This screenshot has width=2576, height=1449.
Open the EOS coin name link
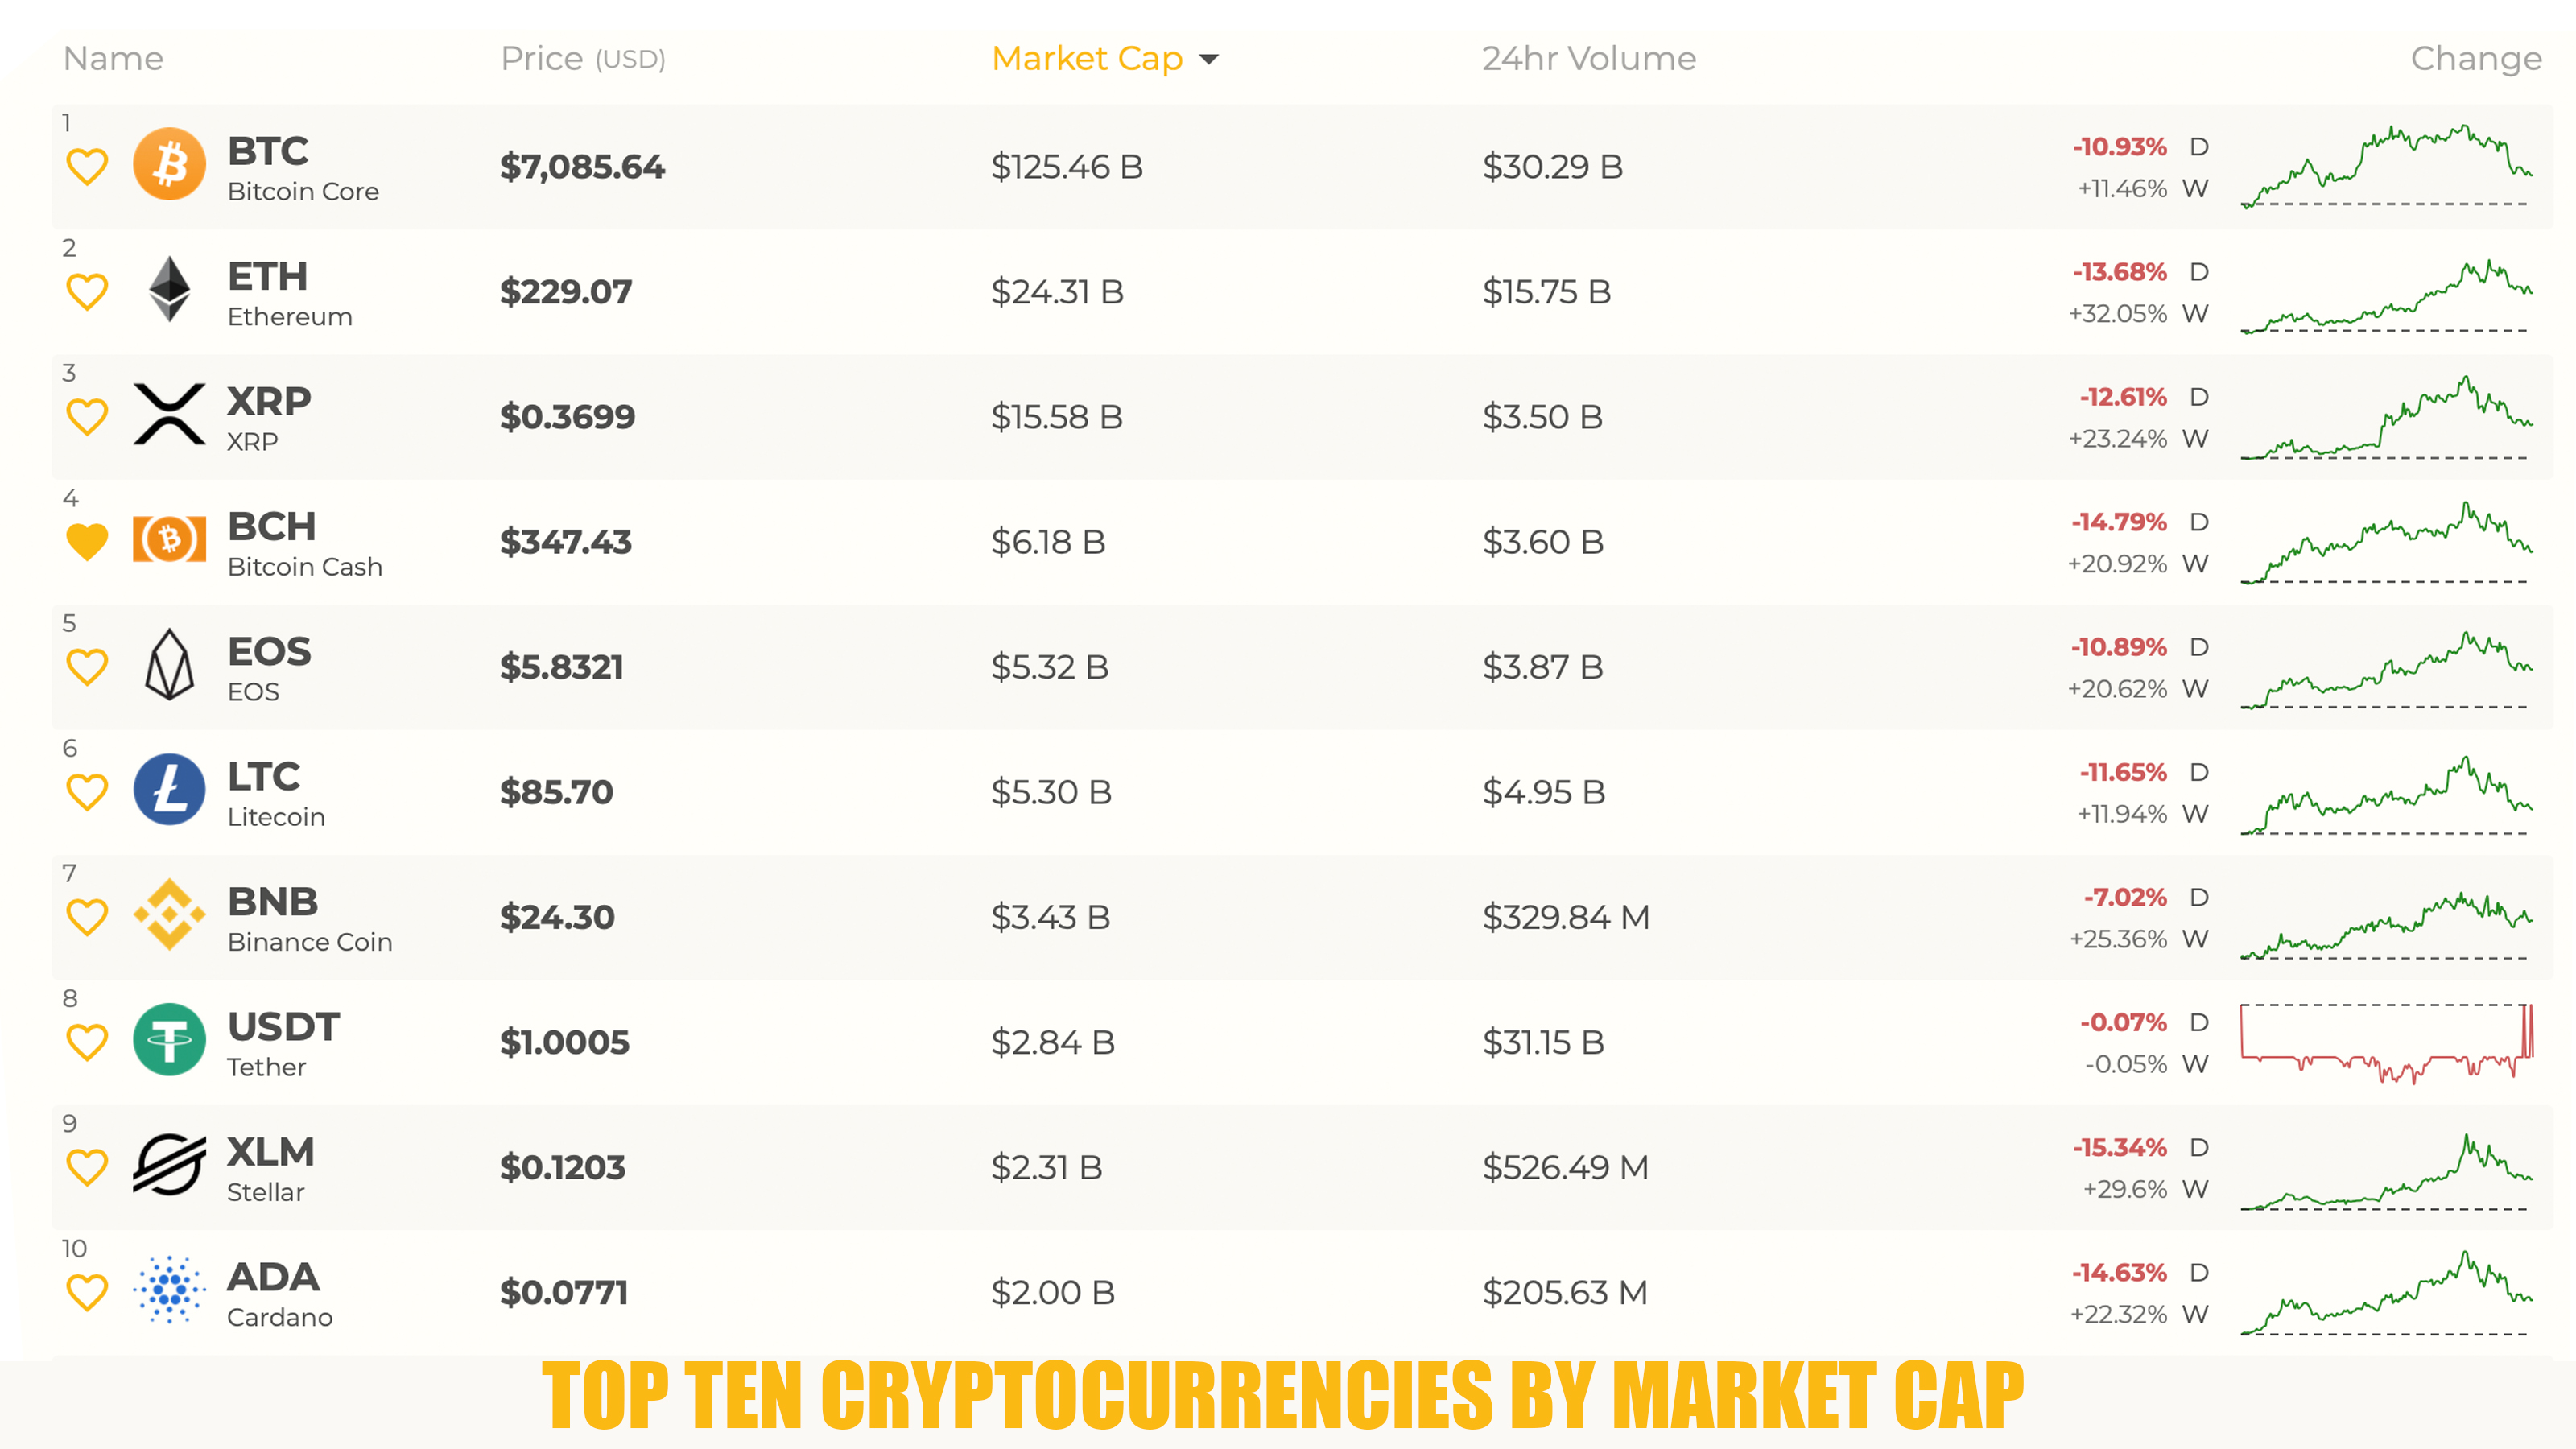tap(253, 691)
